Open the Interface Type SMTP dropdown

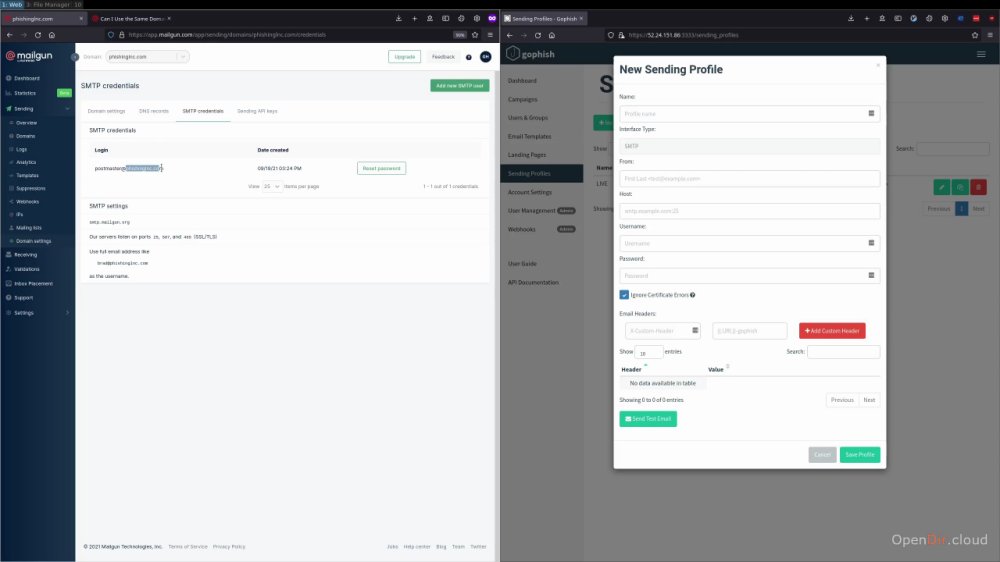[749, 146]
